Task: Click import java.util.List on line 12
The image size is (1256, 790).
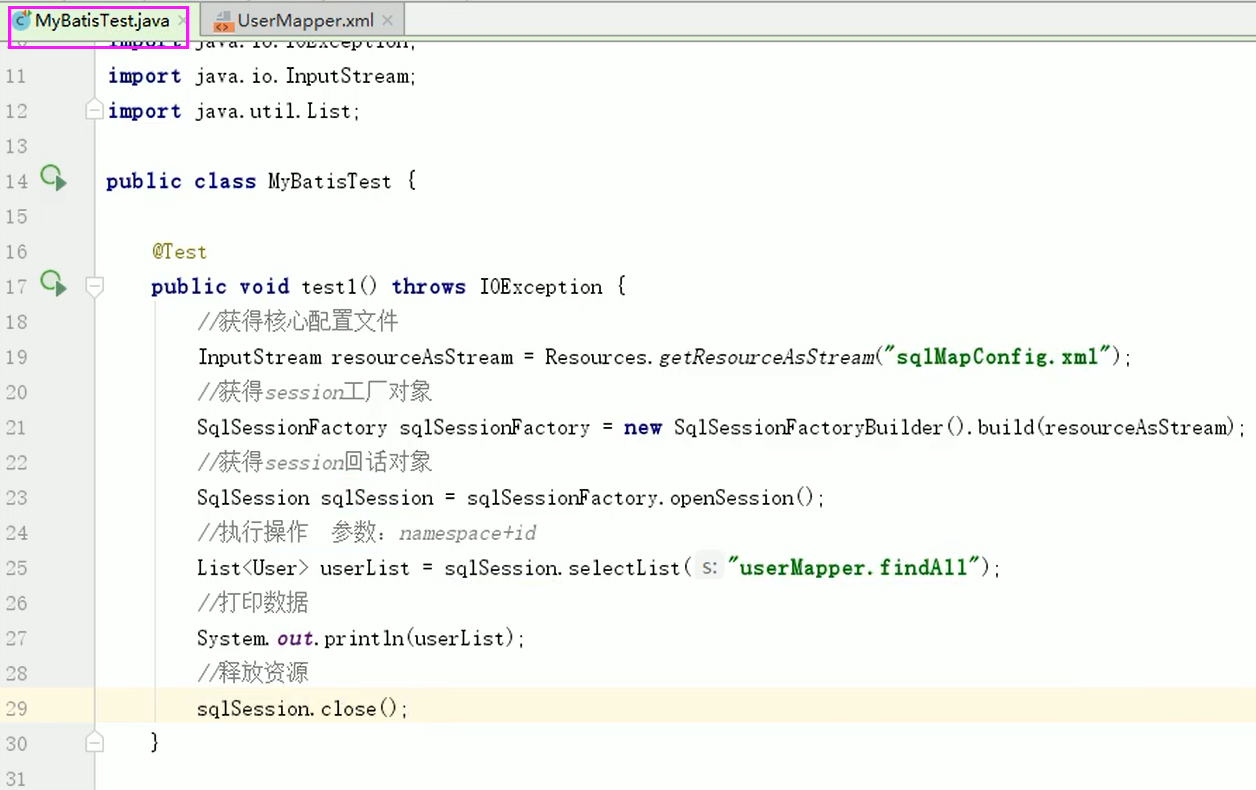Action: (x=234, y=111)
